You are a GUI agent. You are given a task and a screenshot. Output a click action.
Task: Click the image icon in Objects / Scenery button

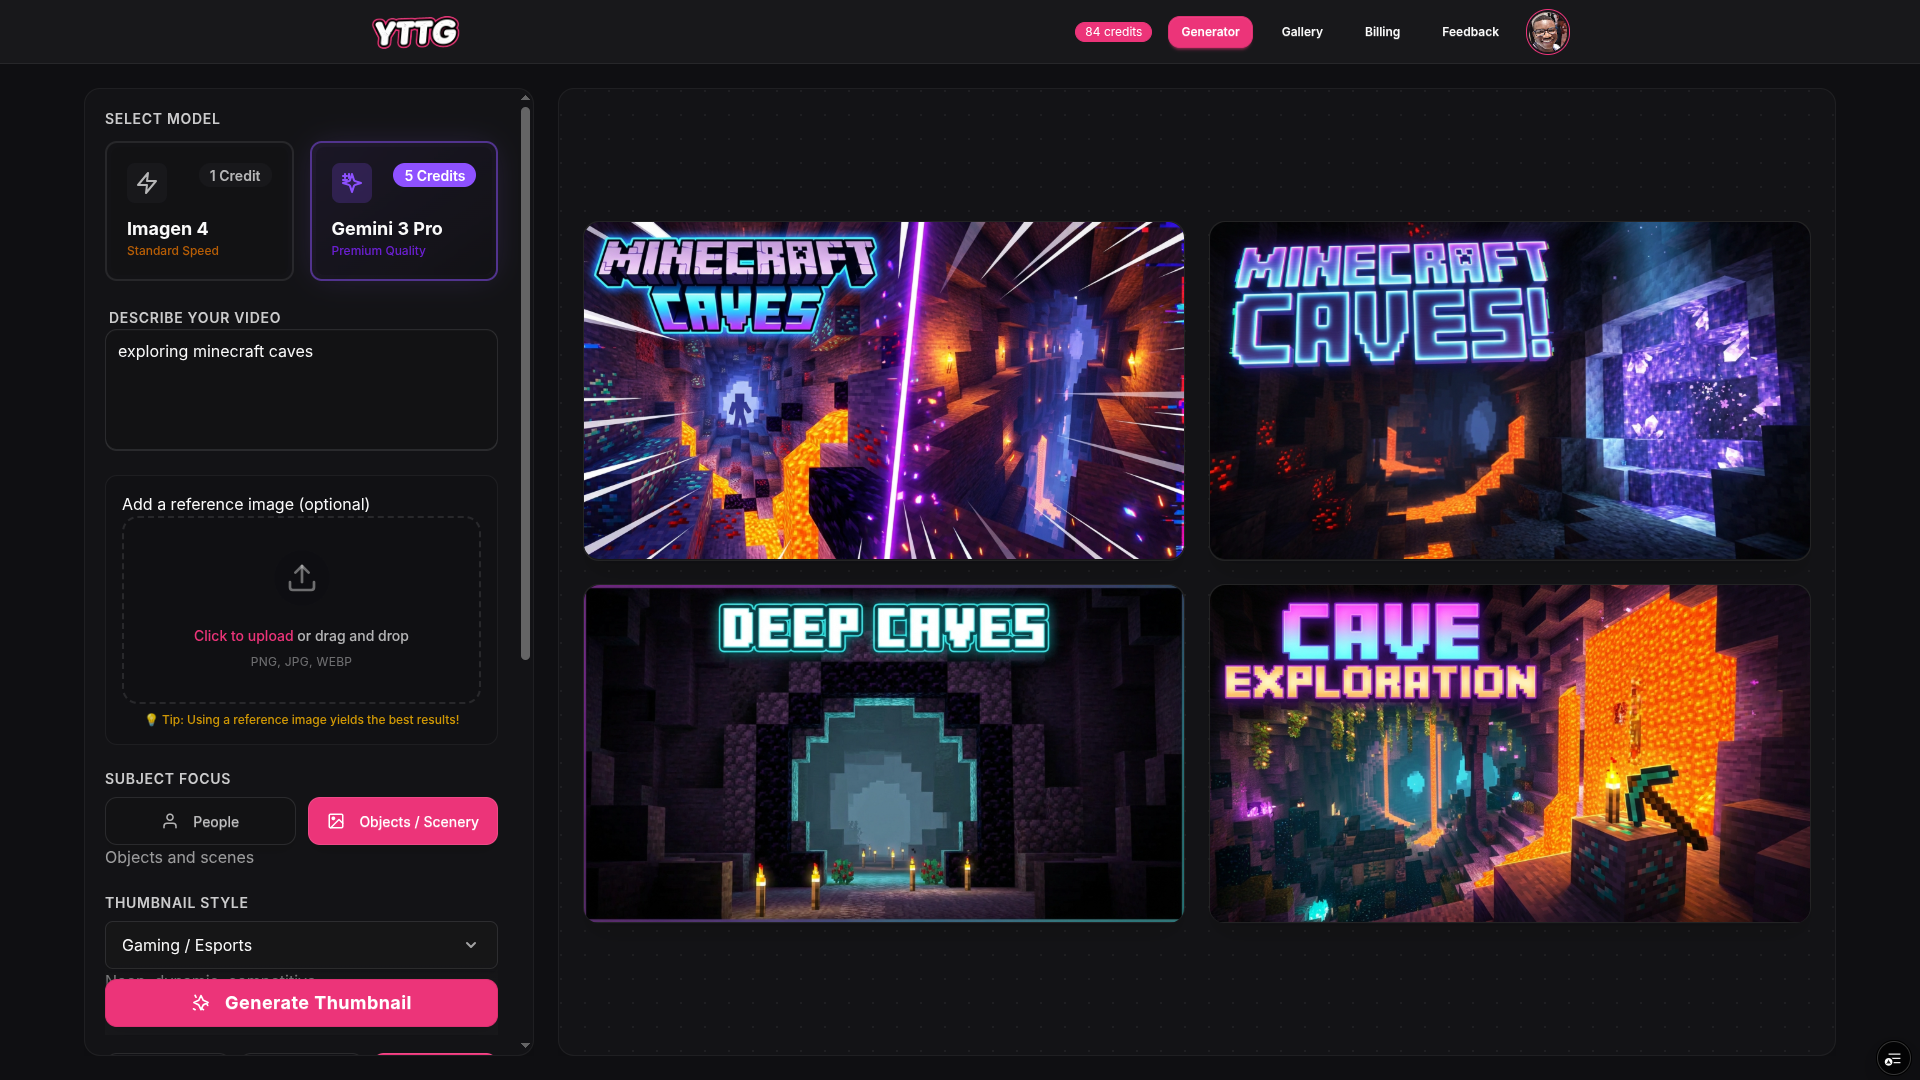click(x=337, y=821)
